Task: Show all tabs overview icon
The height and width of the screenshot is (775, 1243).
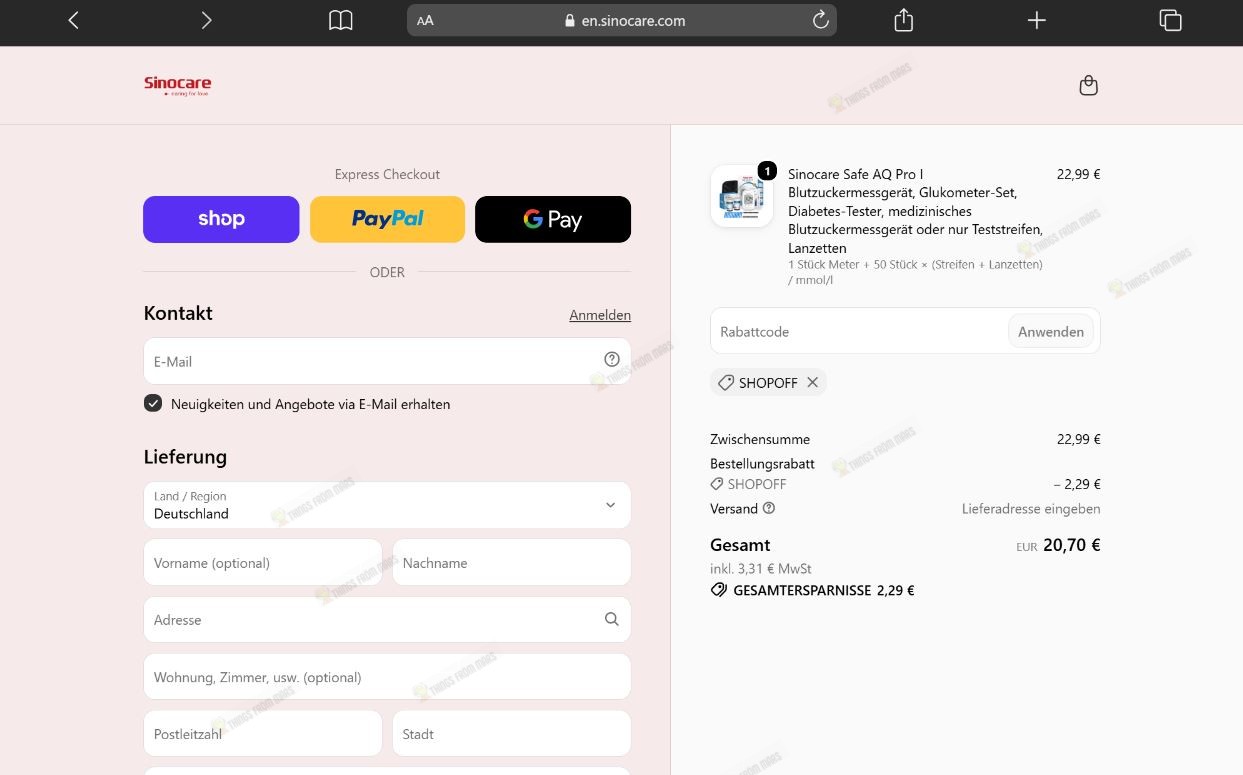Action: tap(1170, 20)
